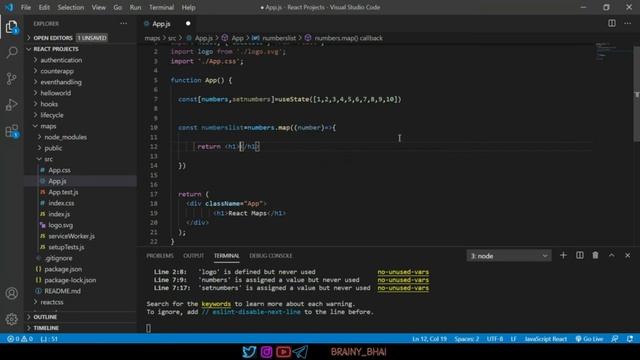Click the 'Spaces: 2' indentation setting
Viewport: 640px width, 360px height.
[x=467, y=339]
